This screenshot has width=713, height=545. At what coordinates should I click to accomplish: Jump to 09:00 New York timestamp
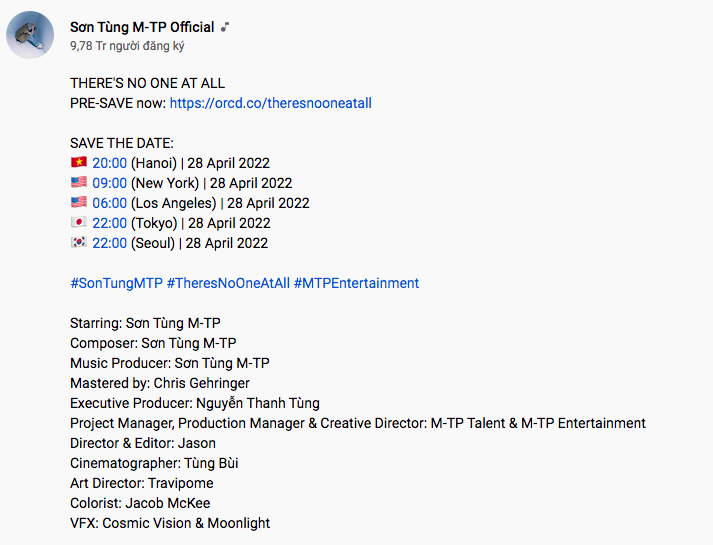(109, 183)
